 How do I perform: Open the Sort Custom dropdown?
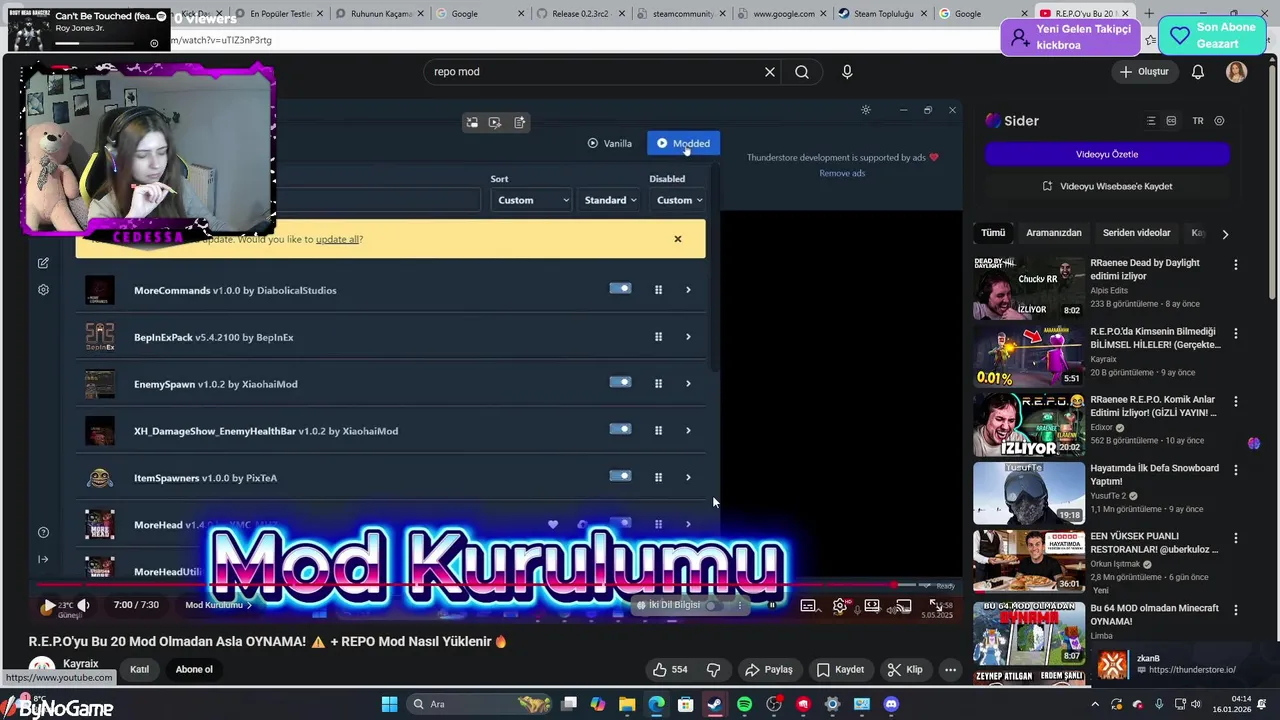click(532, 200)
